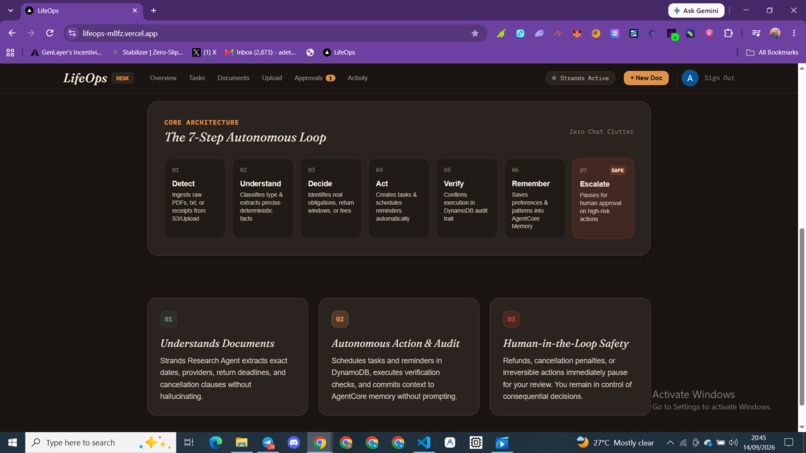
Task: Select the 05 Verify step card
Action: click(467, 198)
